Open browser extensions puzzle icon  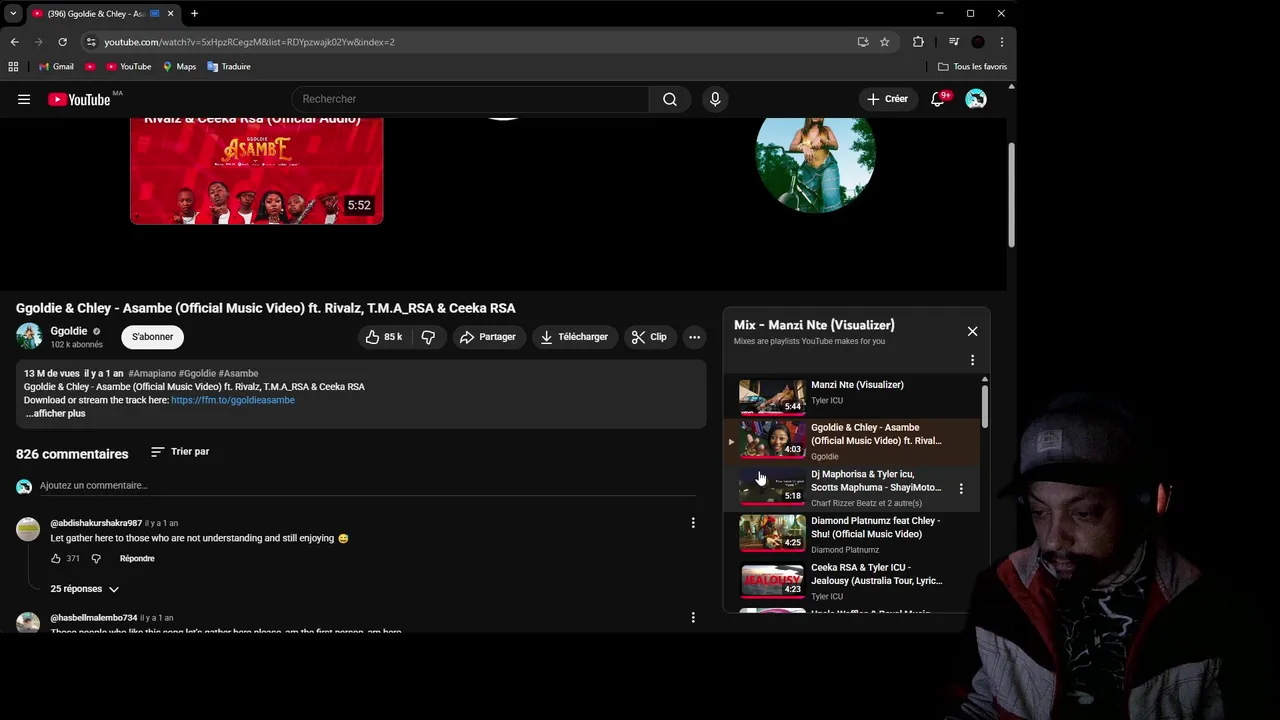(918, 42)
